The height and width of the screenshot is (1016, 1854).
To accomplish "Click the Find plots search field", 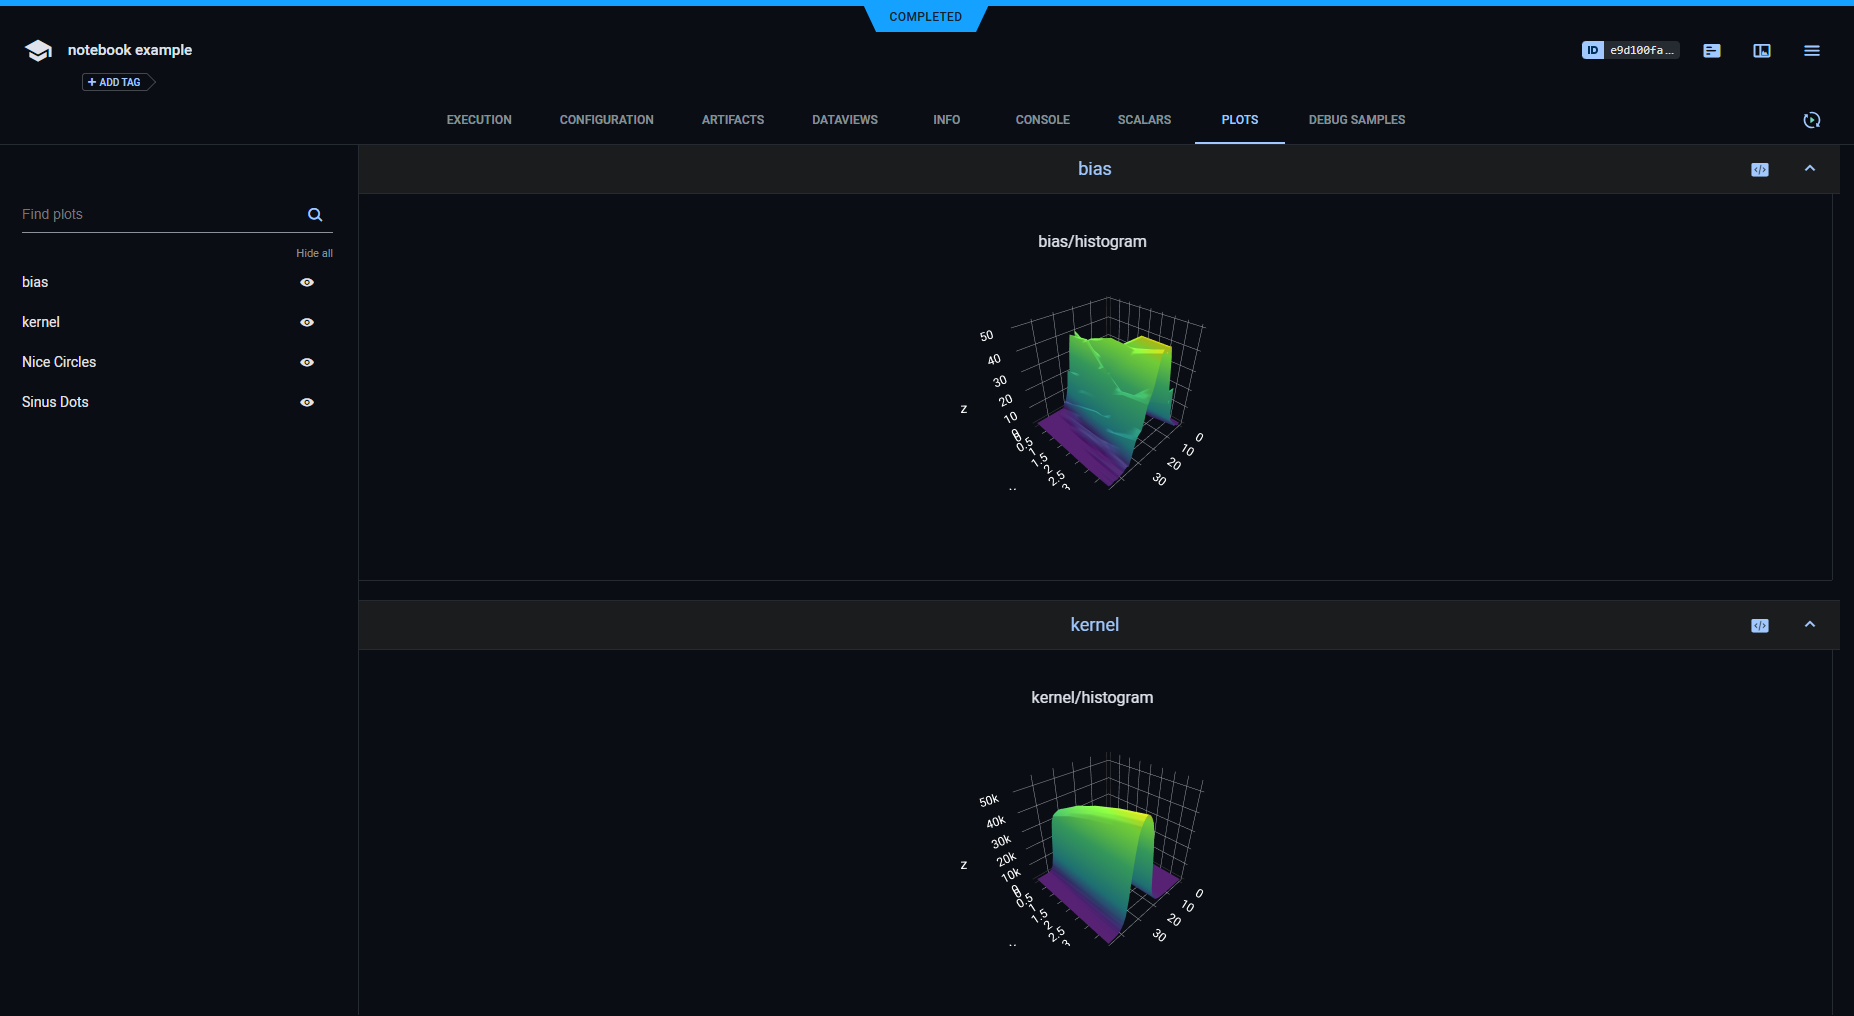I will [x=160, y=215].
